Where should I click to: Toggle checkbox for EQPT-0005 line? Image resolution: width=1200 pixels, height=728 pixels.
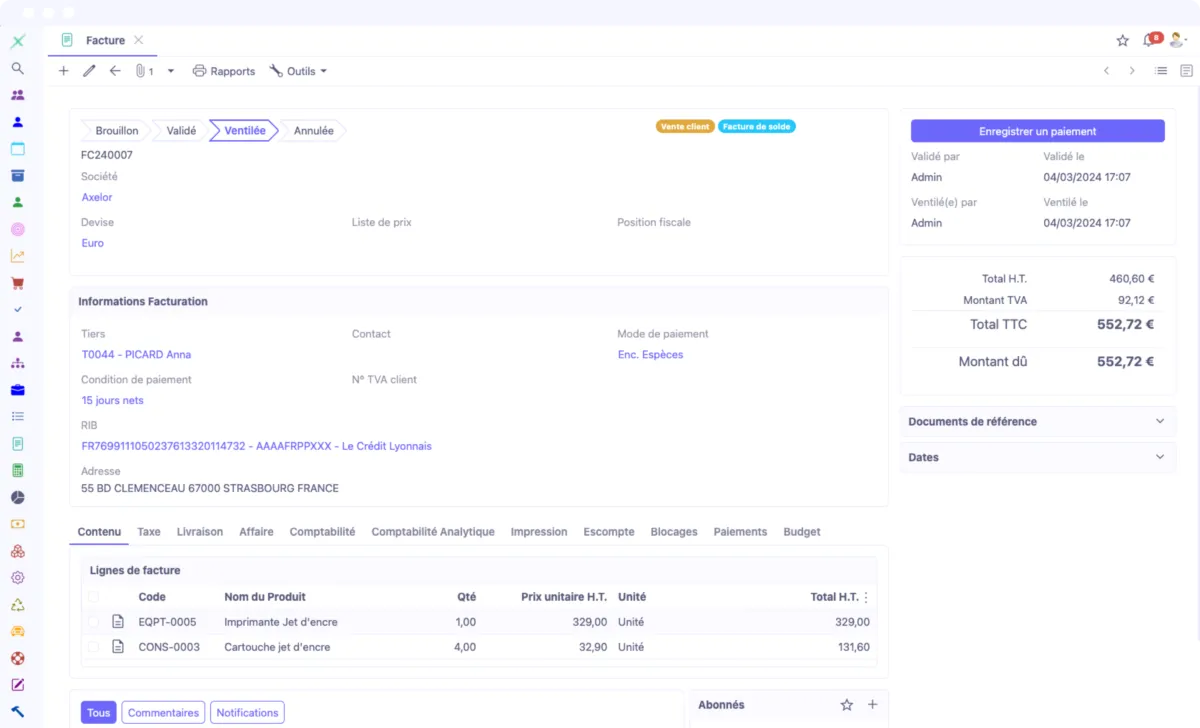tap(93, 622)
